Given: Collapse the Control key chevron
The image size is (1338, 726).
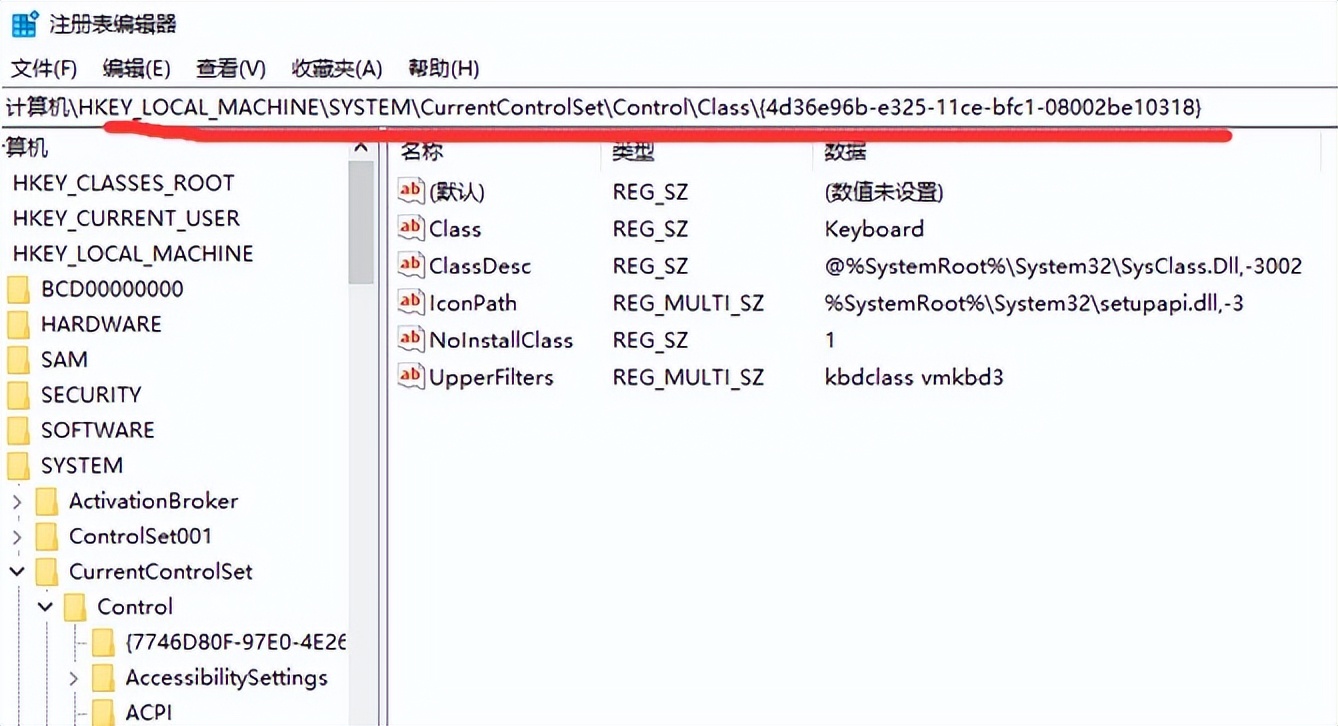Looking at the screenshot, I should (45, 606).
